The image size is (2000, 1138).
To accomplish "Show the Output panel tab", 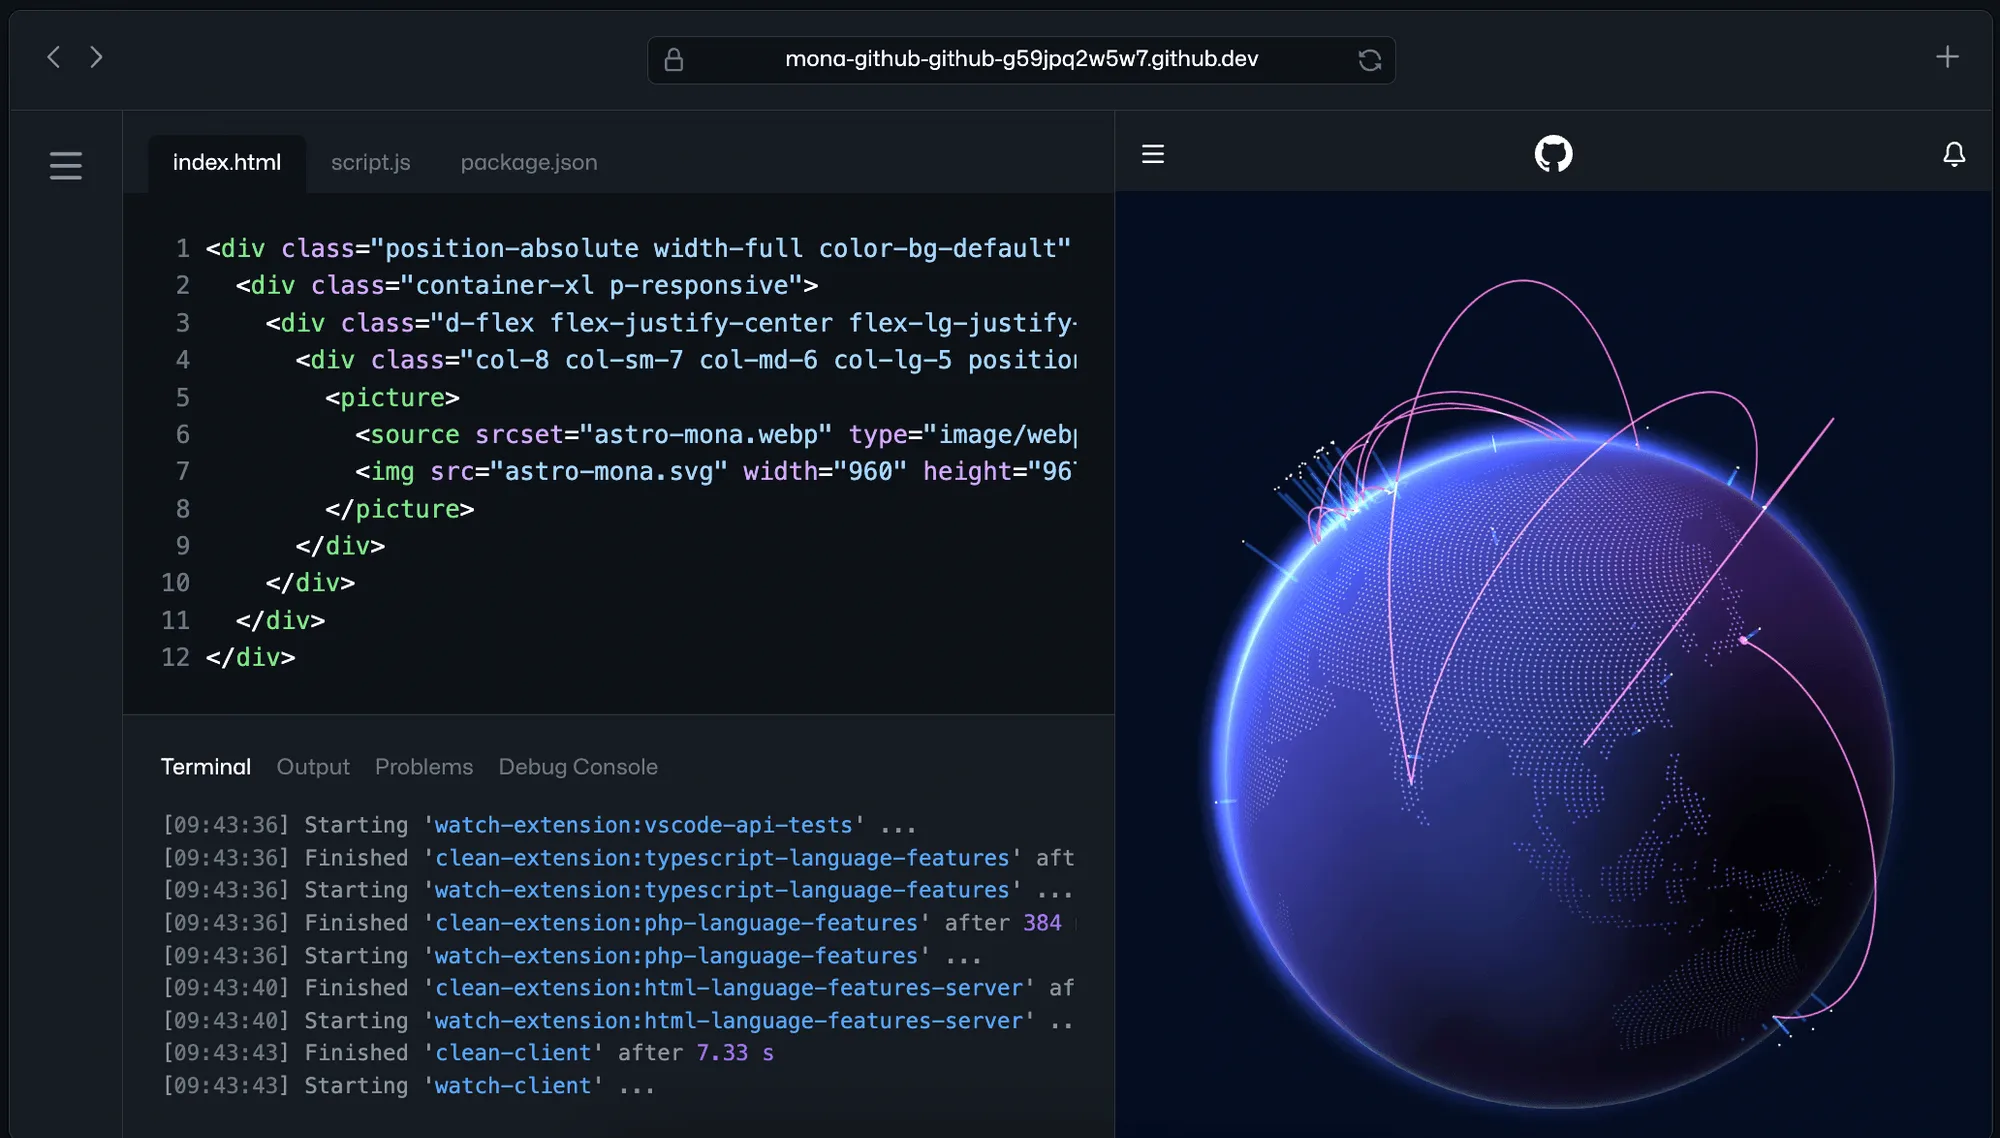I will (313, 767).
